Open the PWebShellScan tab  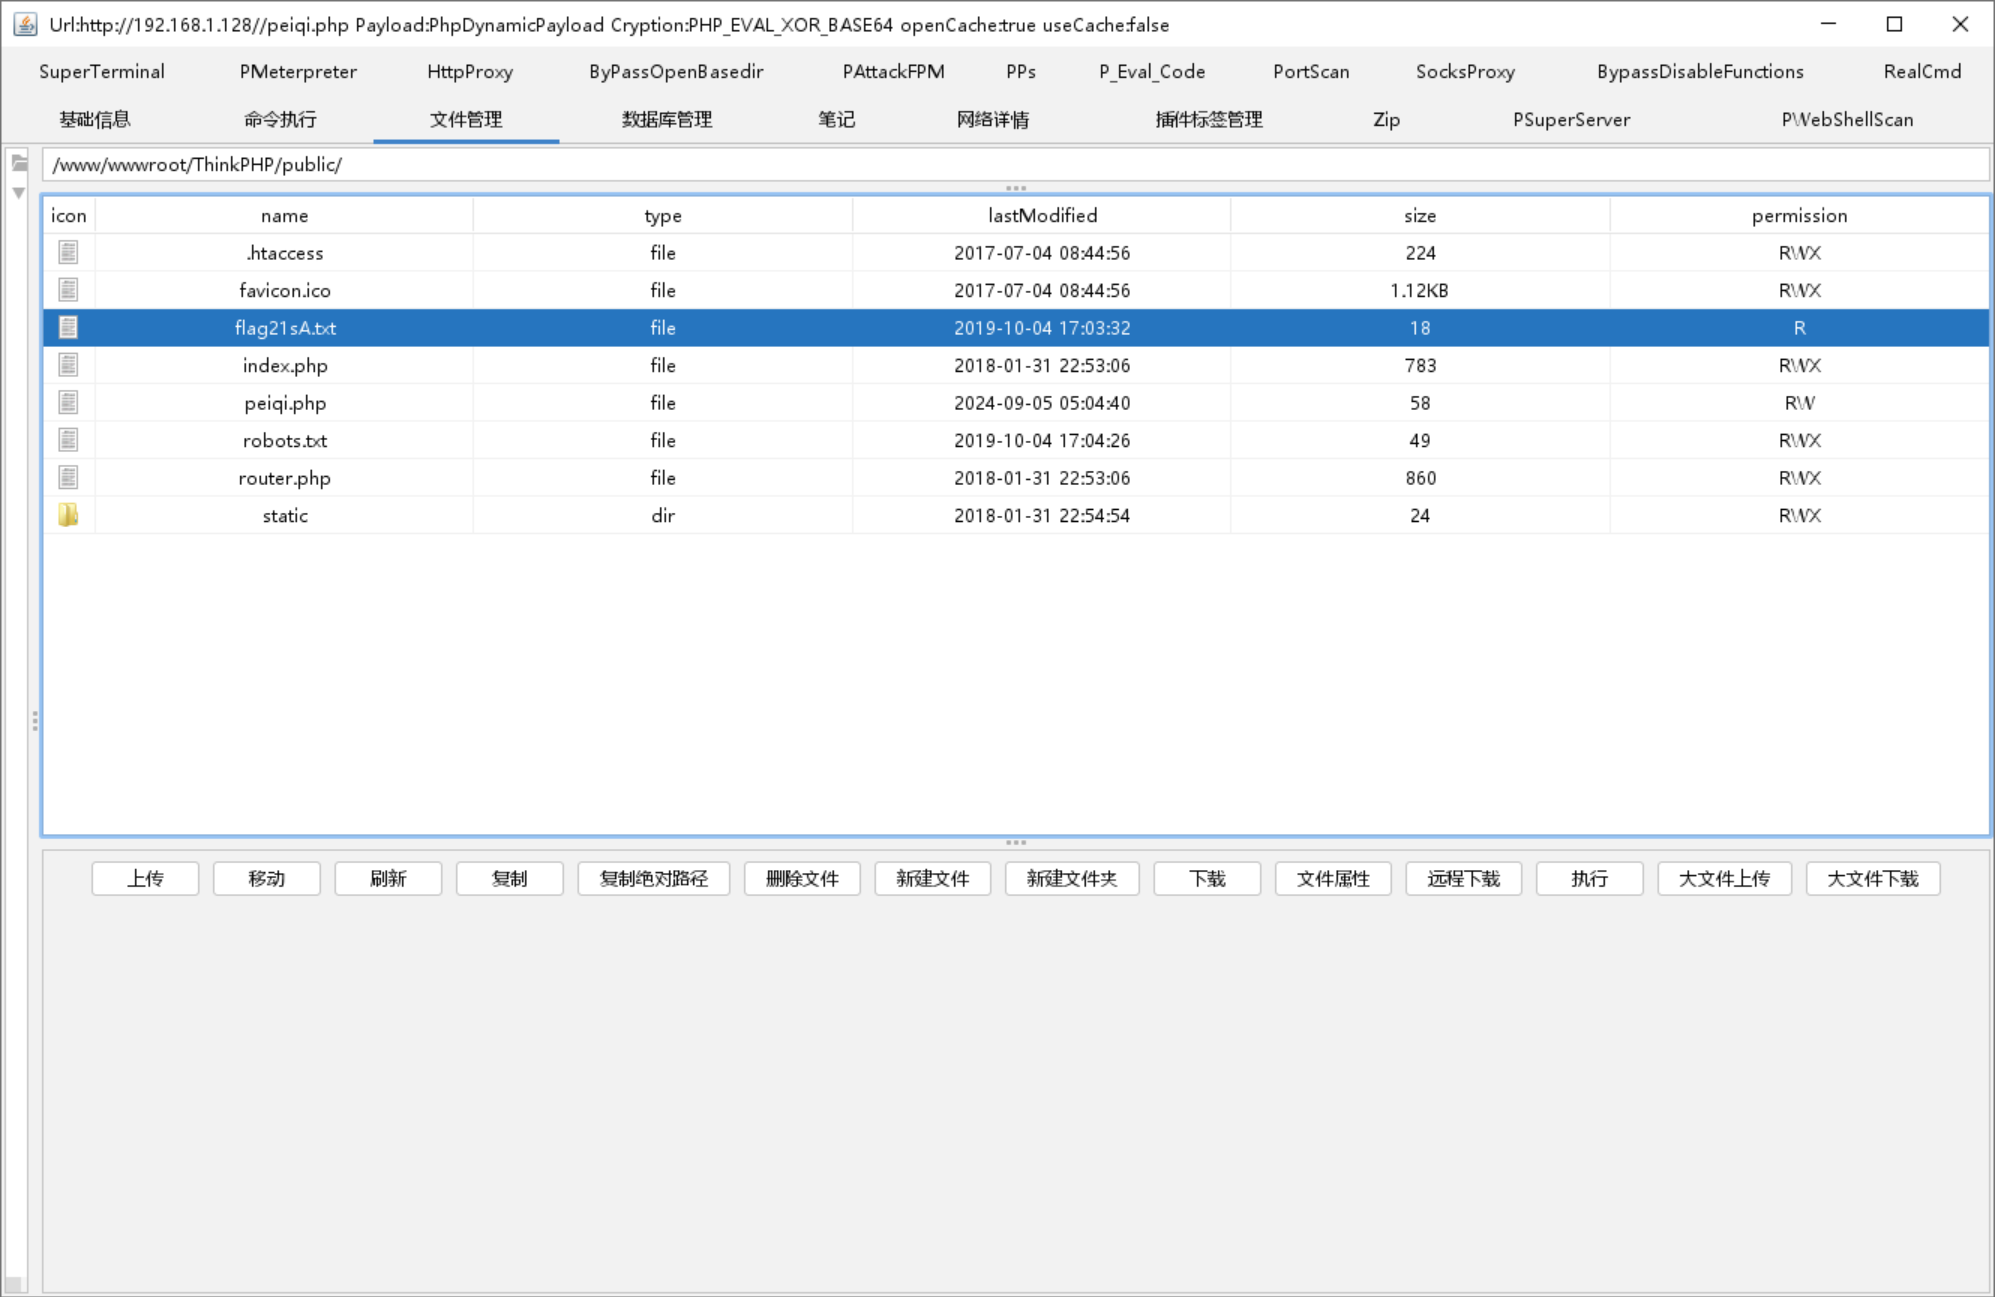click(1847, 120)
